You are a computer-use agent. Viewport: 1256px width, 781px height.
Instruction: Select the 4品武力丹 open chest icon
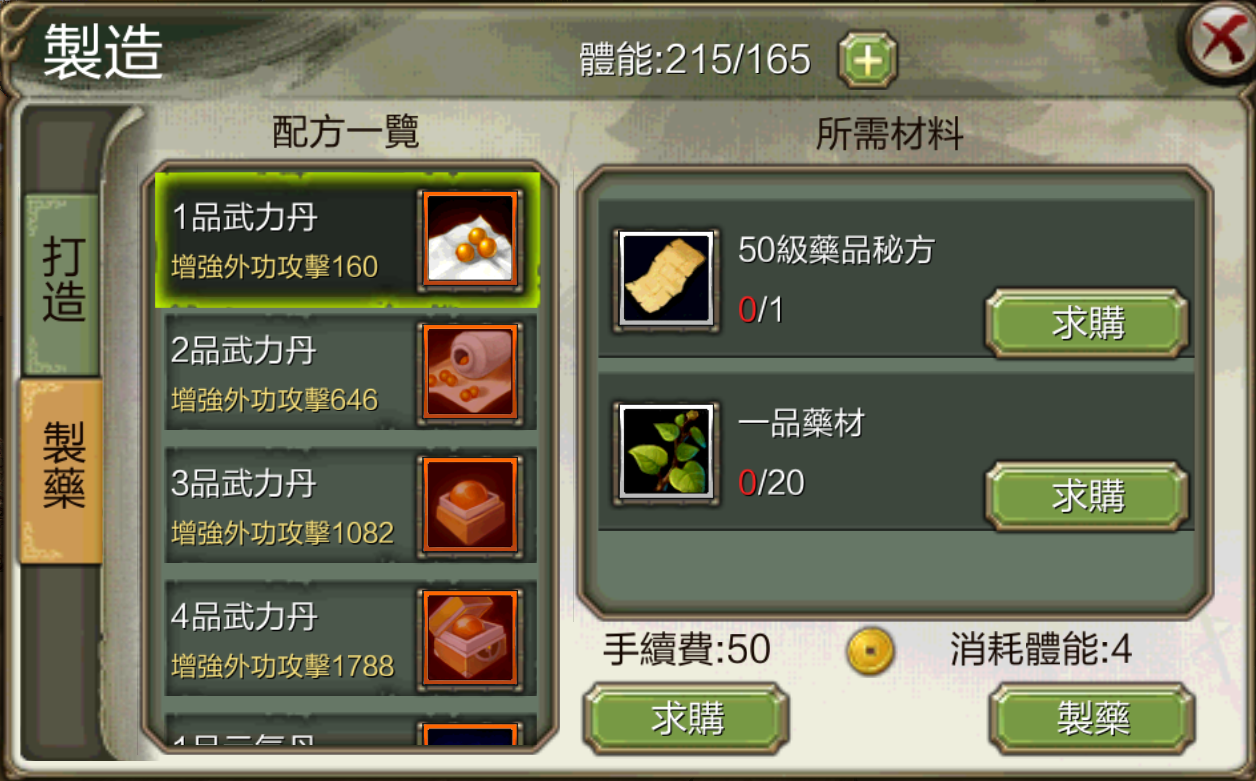(470, 638)
